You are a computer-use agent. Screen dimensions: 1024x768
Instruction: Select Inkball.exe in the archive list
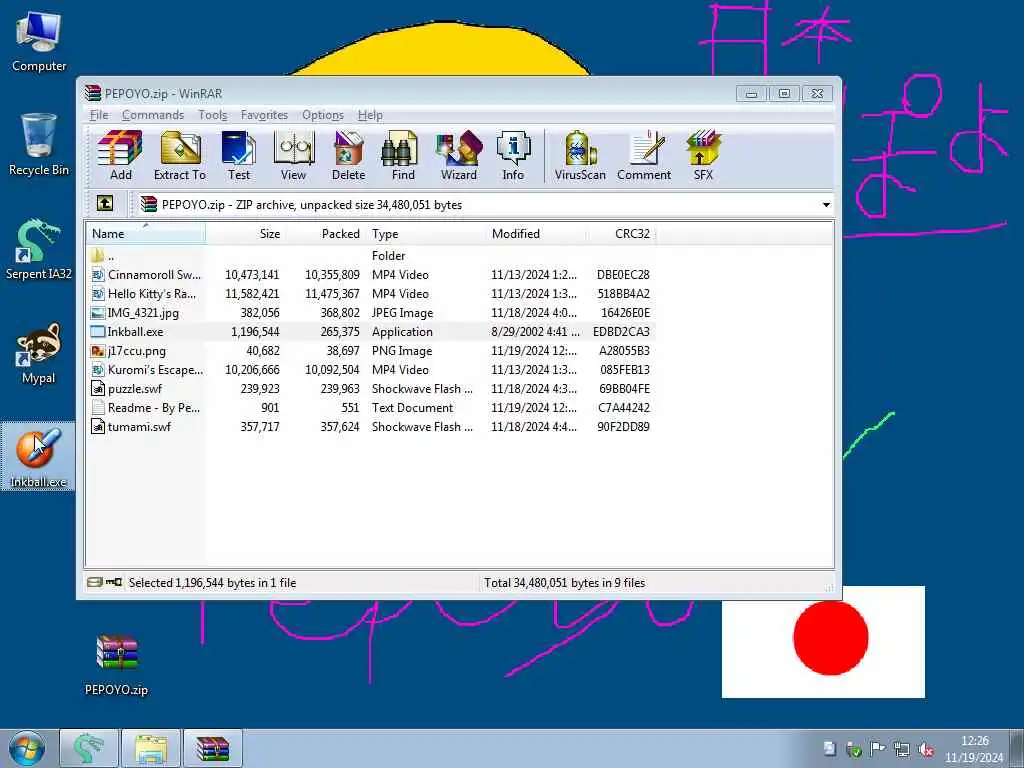point(371,331)
